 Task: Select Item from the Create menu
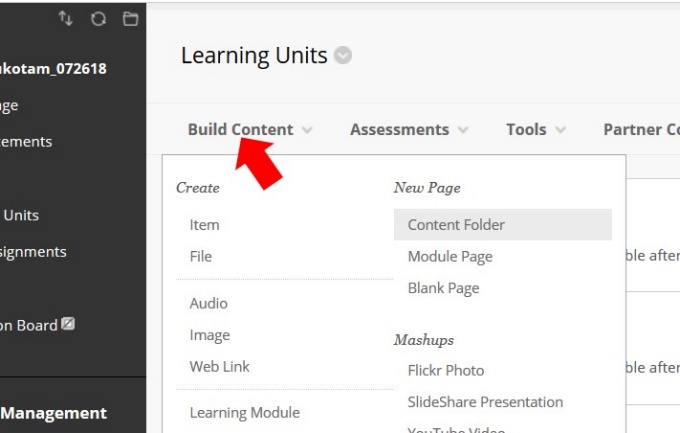click(x=204, y=225)
